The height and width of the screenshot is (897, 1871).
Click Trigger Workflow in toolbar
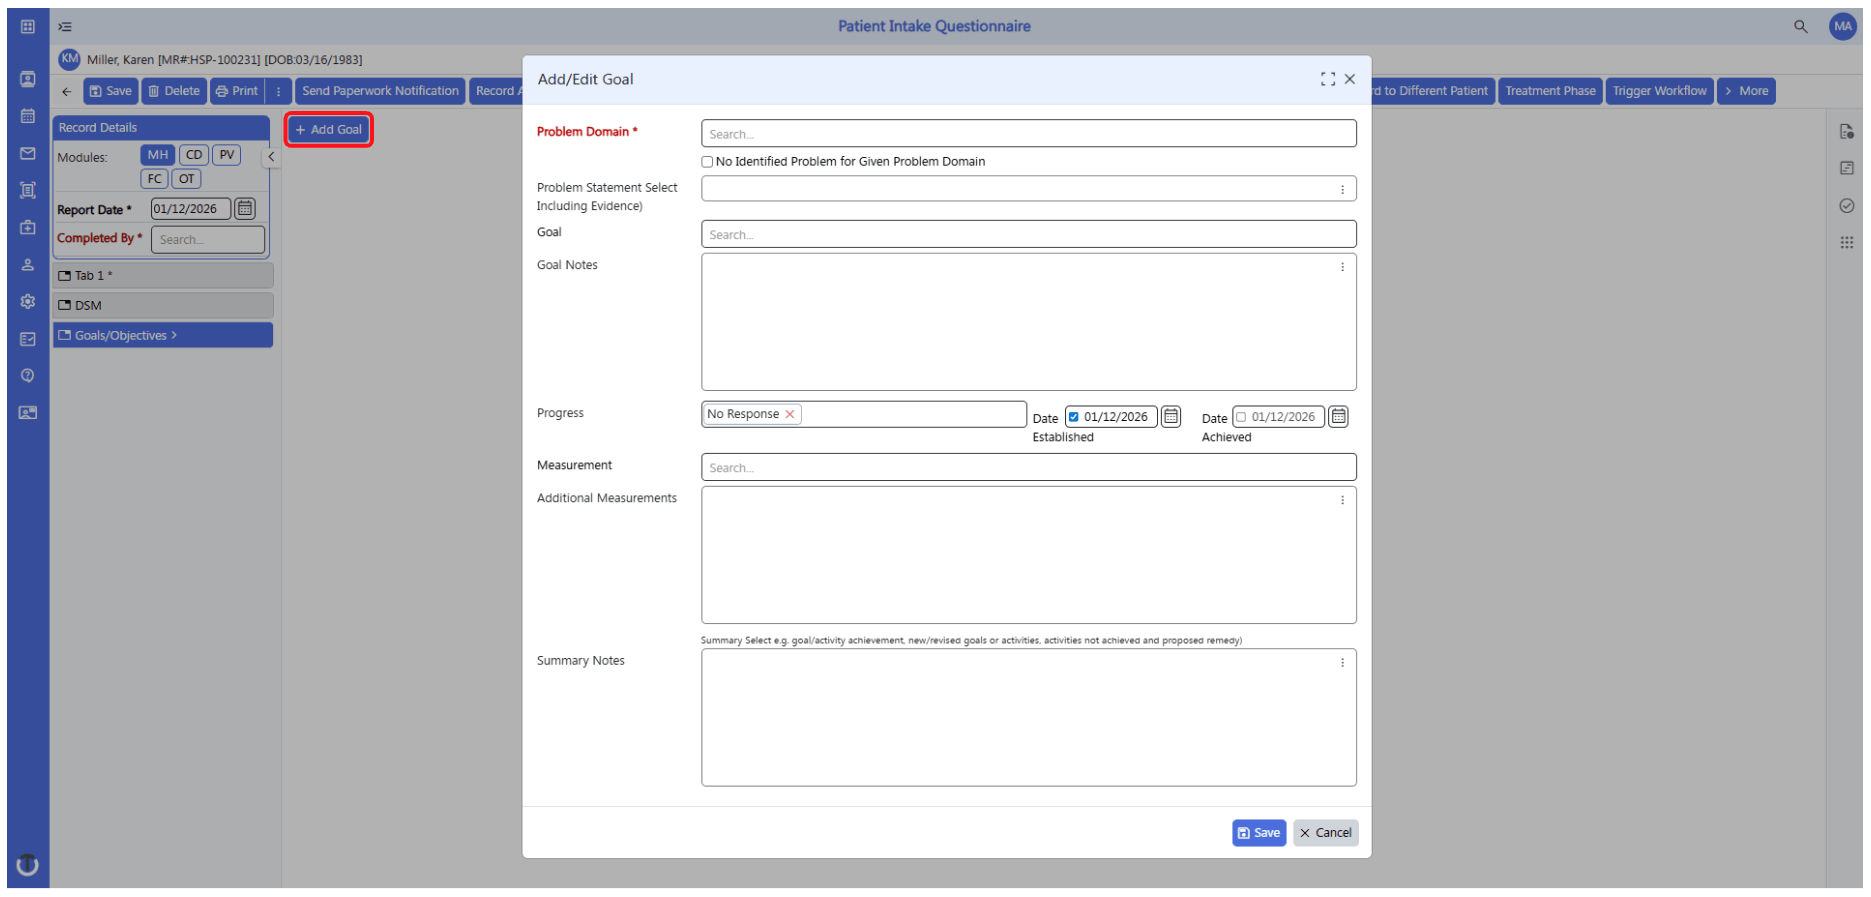pos(1659,91)
